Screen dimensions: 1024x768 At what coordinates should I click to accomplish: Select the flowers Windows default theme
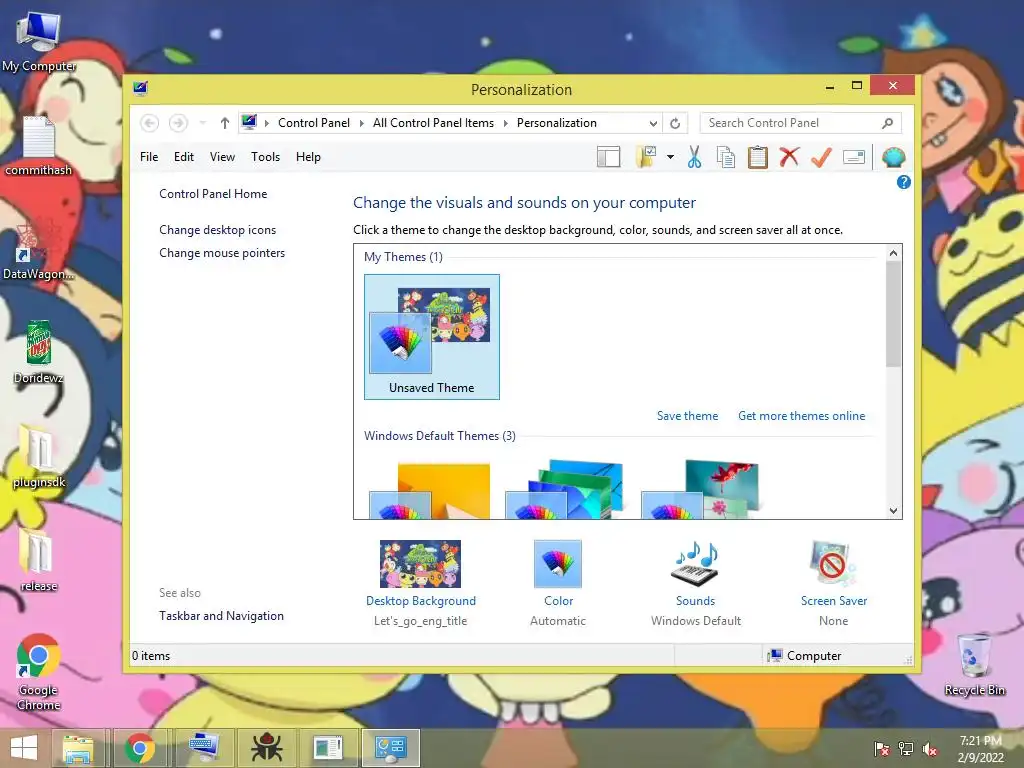pos(700,490)
